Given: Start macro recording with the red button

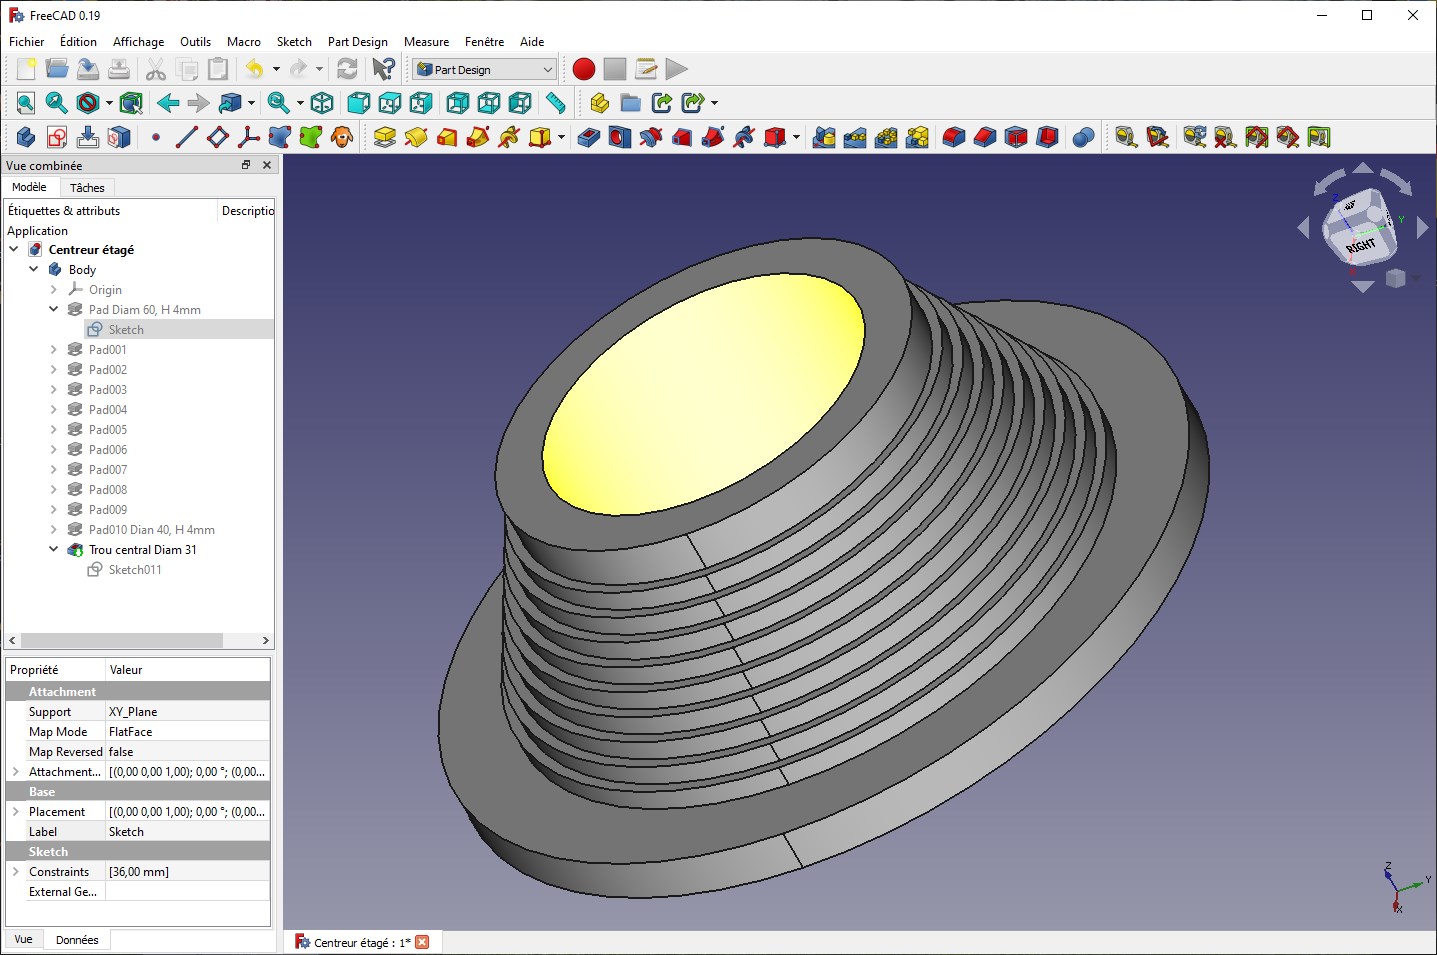Looking at the screenshot, I should [x=584, y=69].
